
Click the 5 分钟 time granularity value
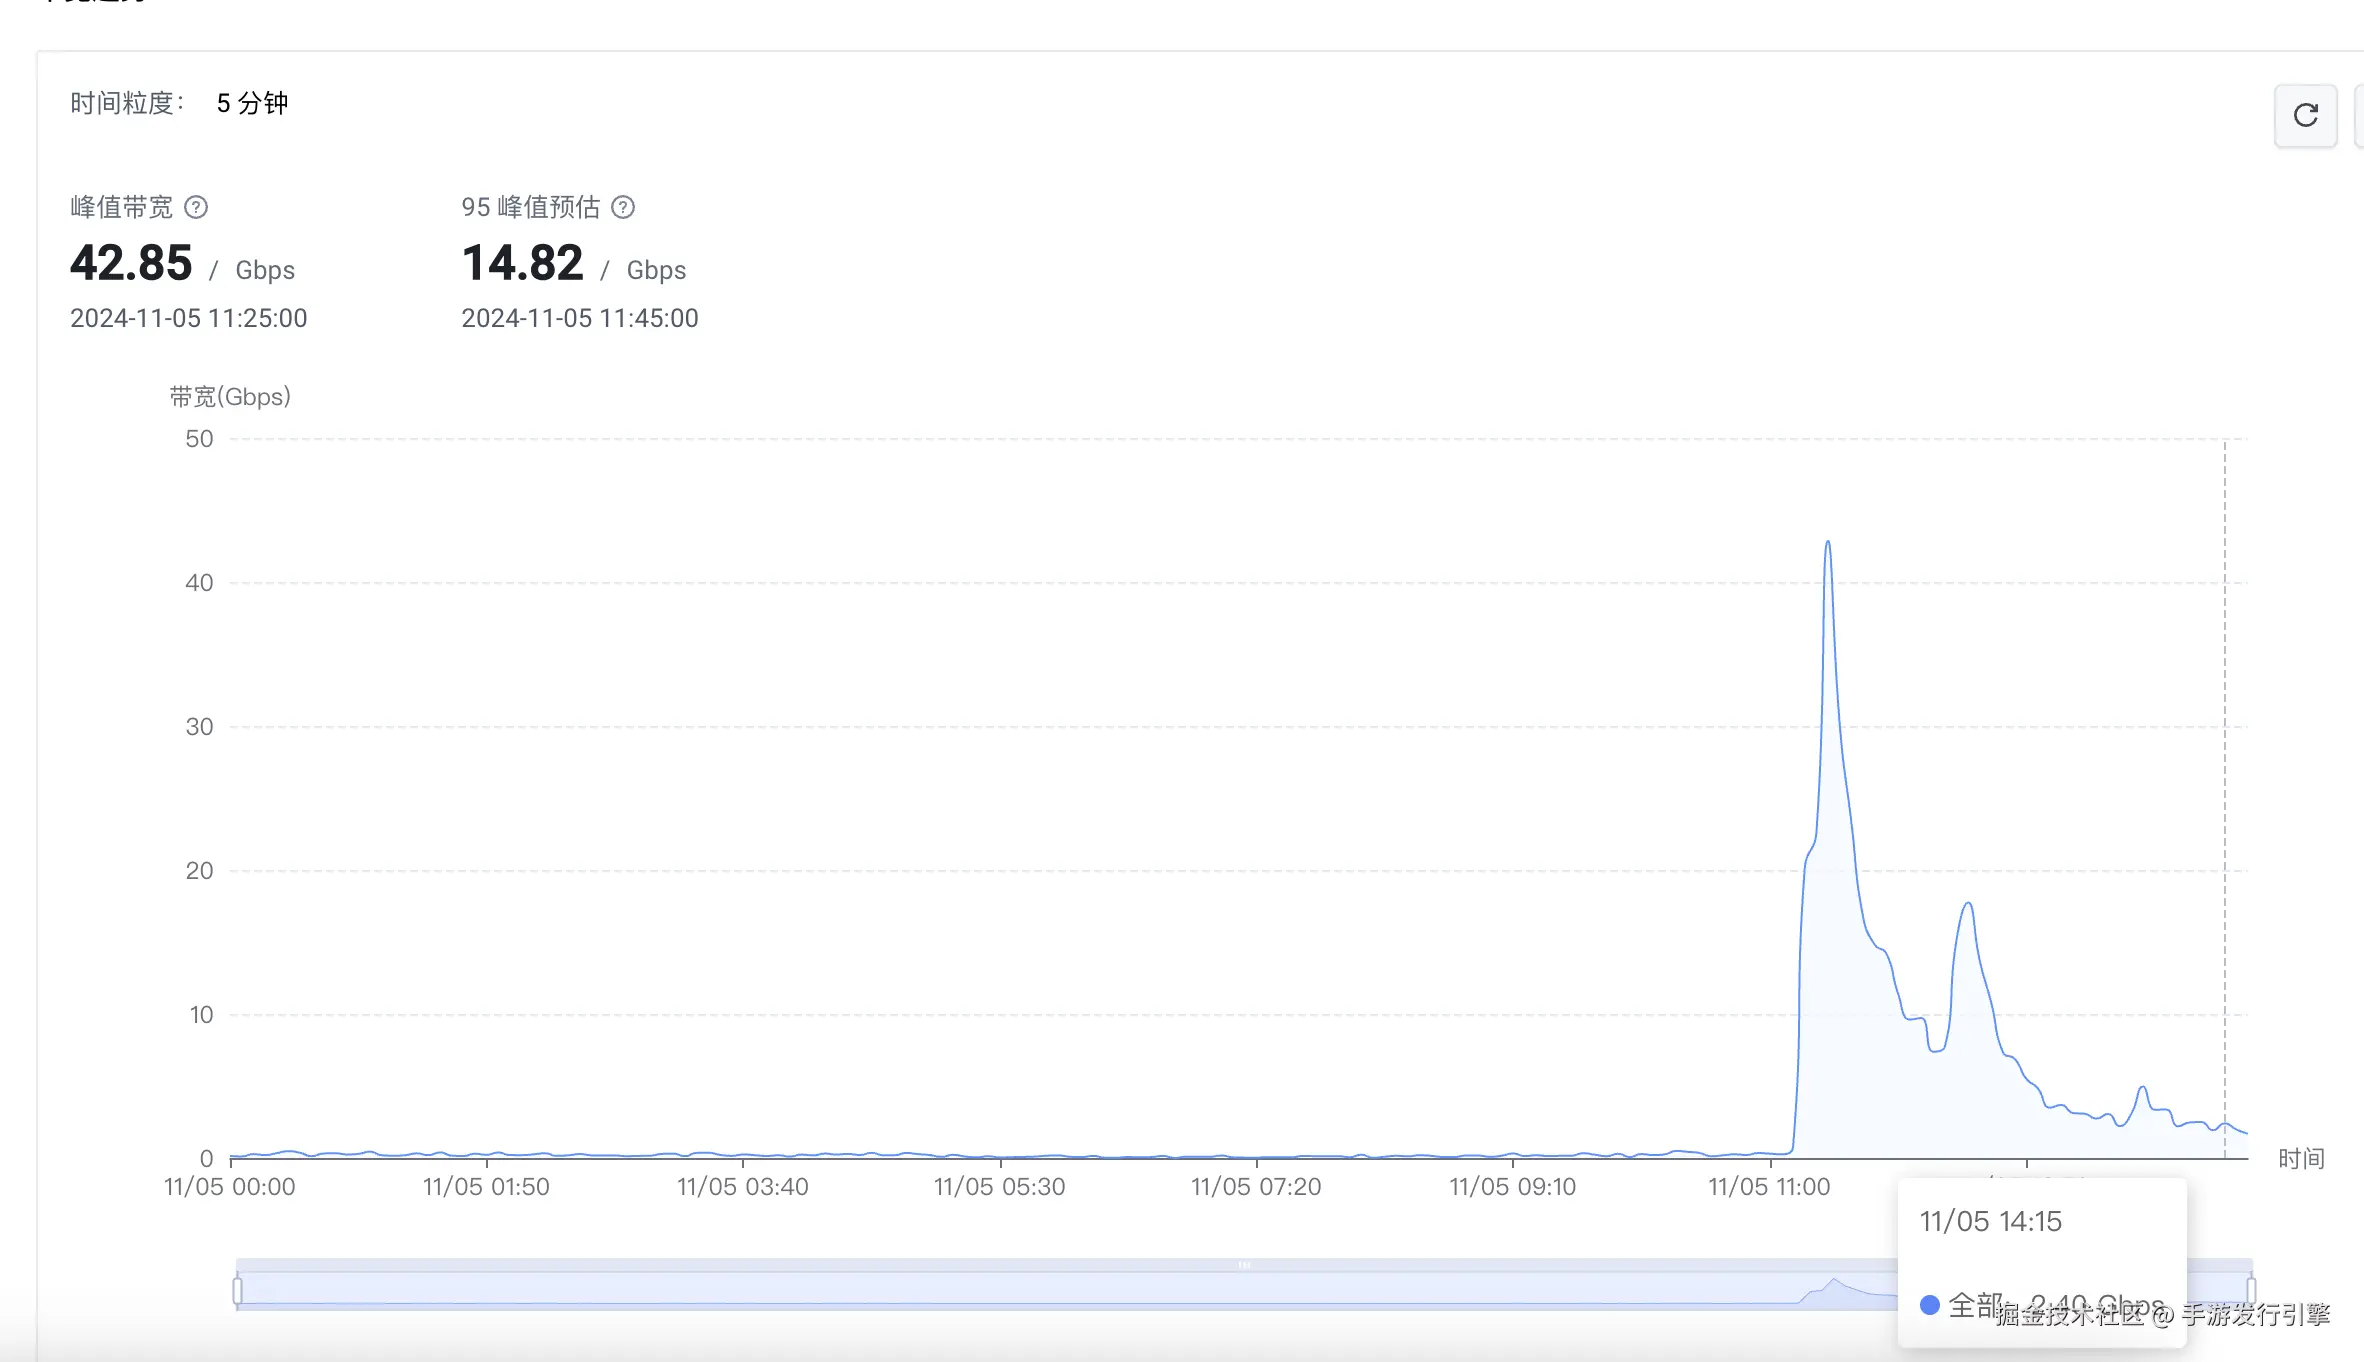pyautogui.click(x=252, y=103)
